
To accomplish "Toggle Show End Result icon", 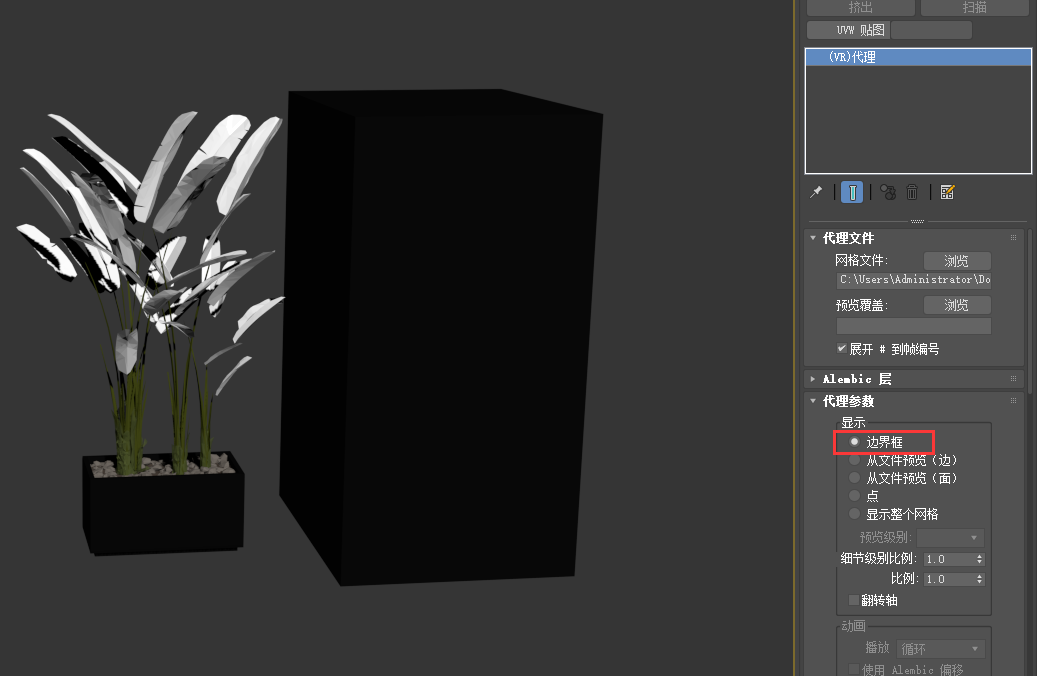I will click(852, 192).
